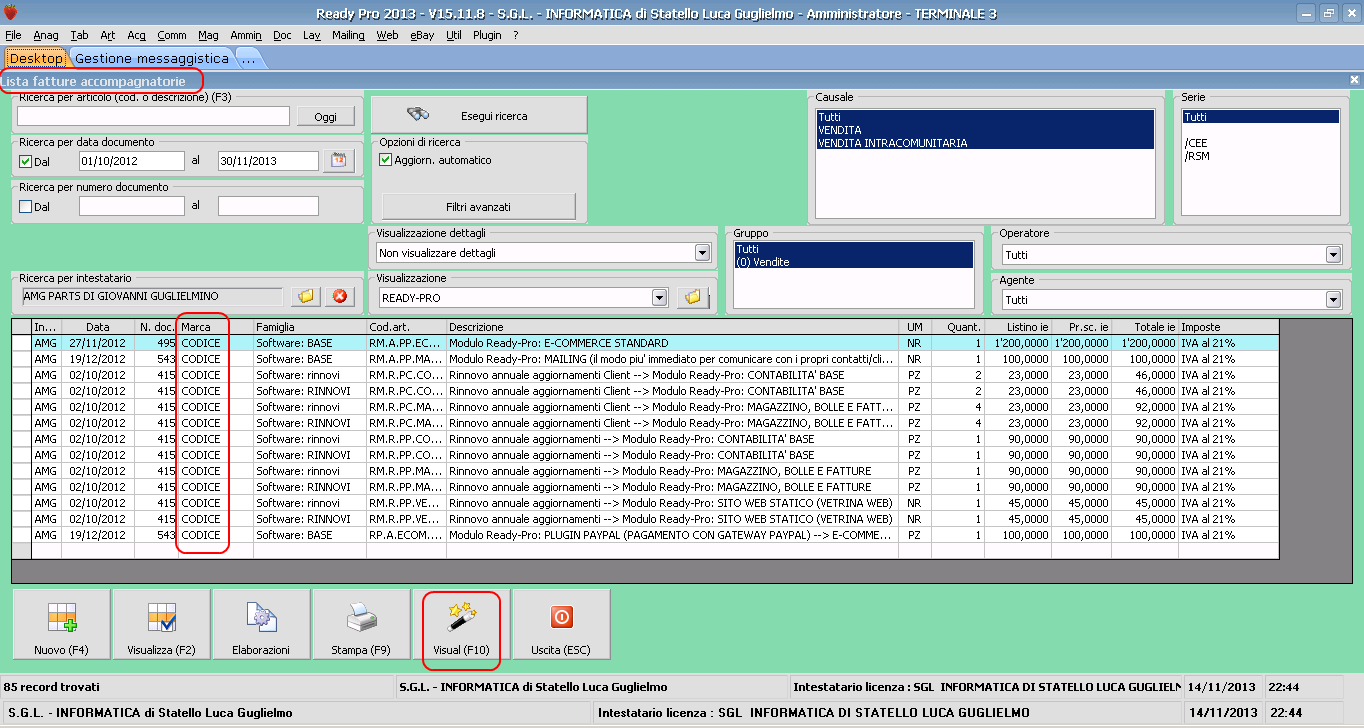Open Filtri avanzati
1364x728 pixels.
click(479, 206)
